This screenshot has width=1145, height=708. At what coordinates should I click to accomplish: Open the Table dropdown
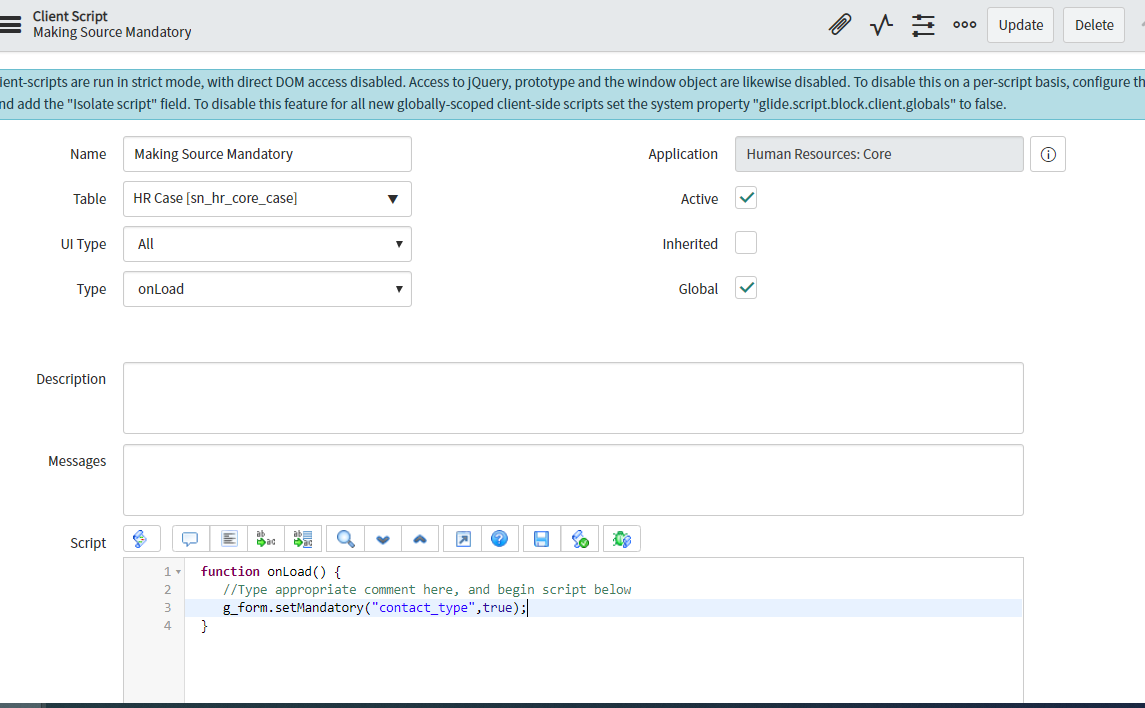pos(267,199)
